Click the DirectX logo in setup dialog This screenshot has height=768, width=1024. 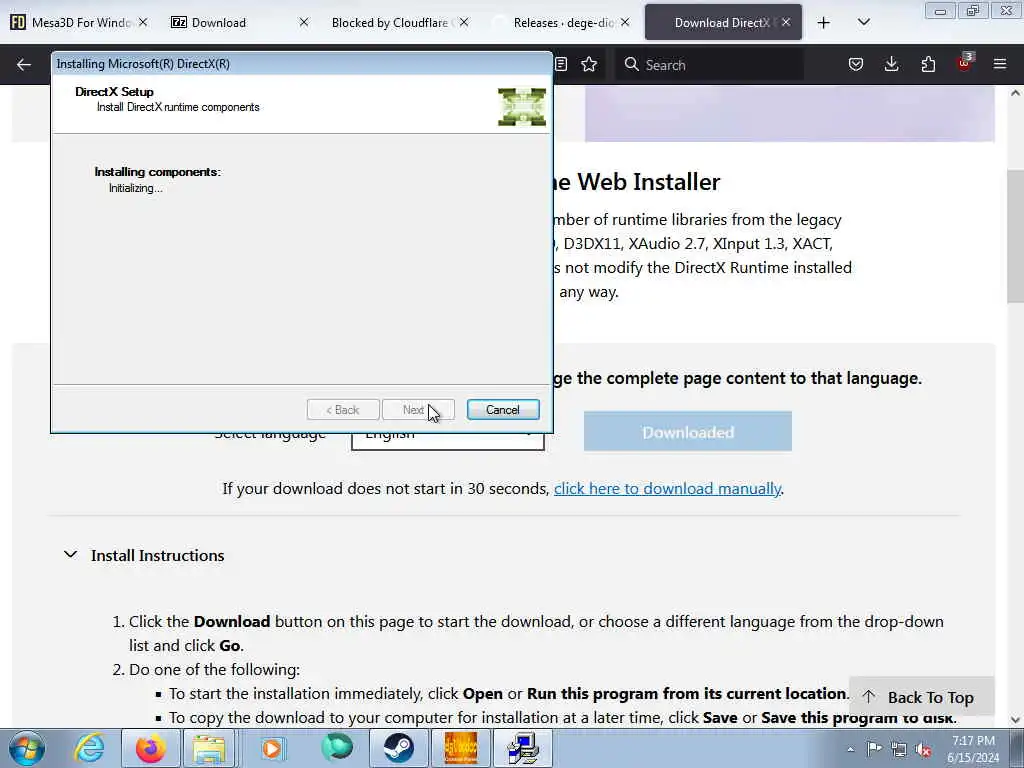pos(522,106)
